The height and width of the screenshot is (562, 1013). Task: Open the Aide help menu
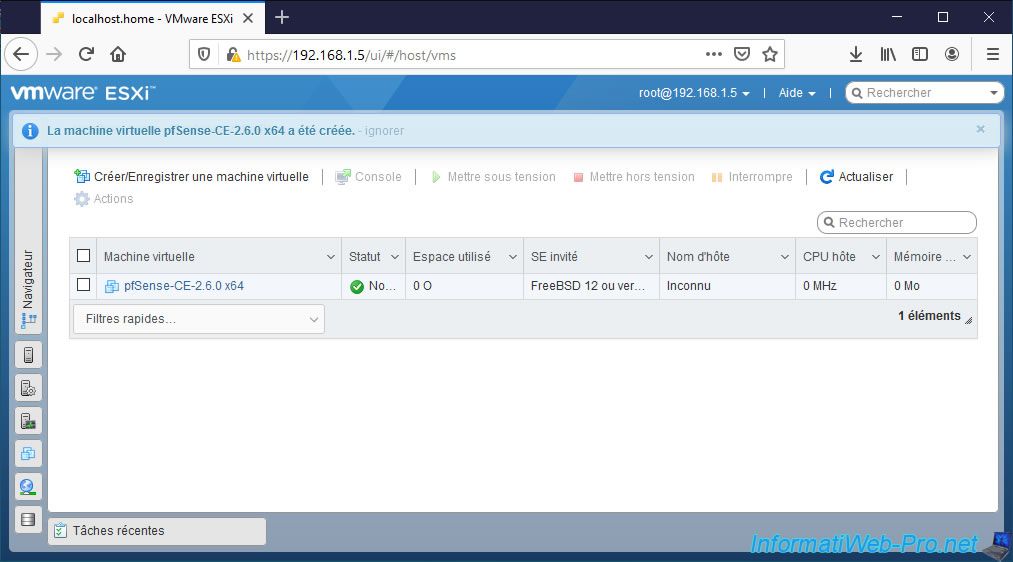point(797,93)
